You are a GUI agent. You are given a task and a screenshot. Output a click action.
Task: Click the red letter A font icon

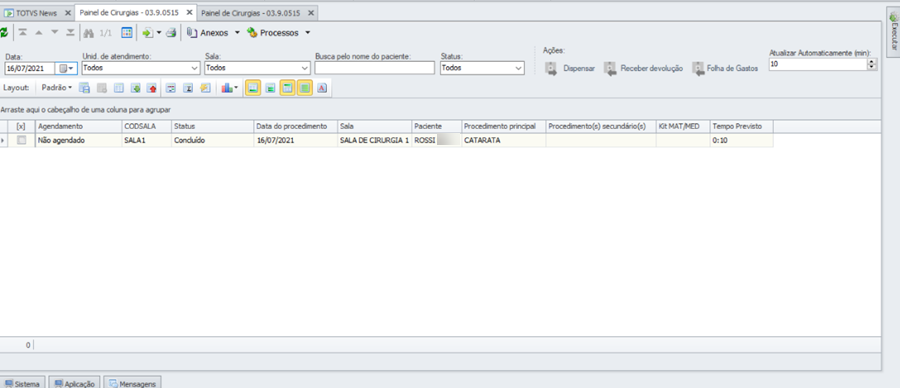click(x=322, y=88)
